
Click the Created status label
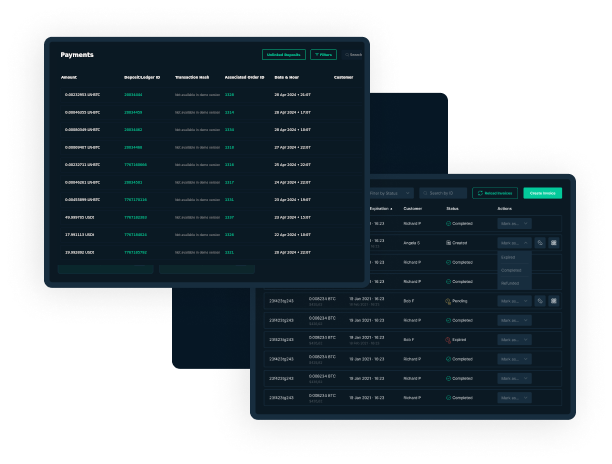click(460, 243)
